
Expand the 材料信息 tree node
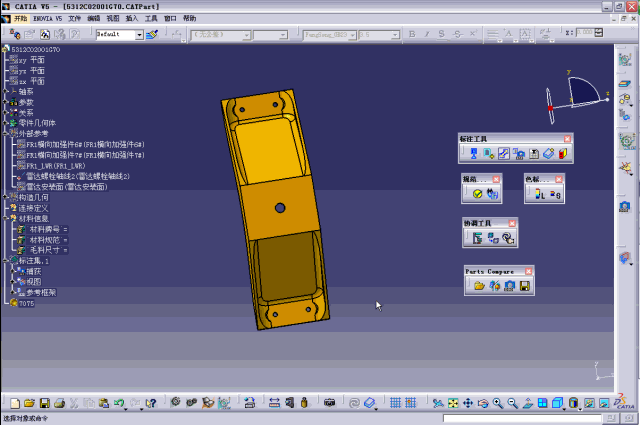tap(7, 218)
